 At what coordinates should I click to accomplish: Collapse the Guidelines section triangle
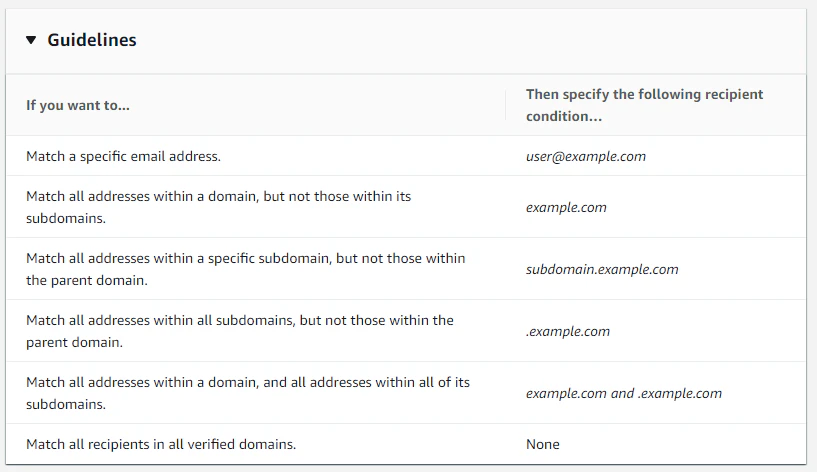pyautogui.click(x=30, y=41)
